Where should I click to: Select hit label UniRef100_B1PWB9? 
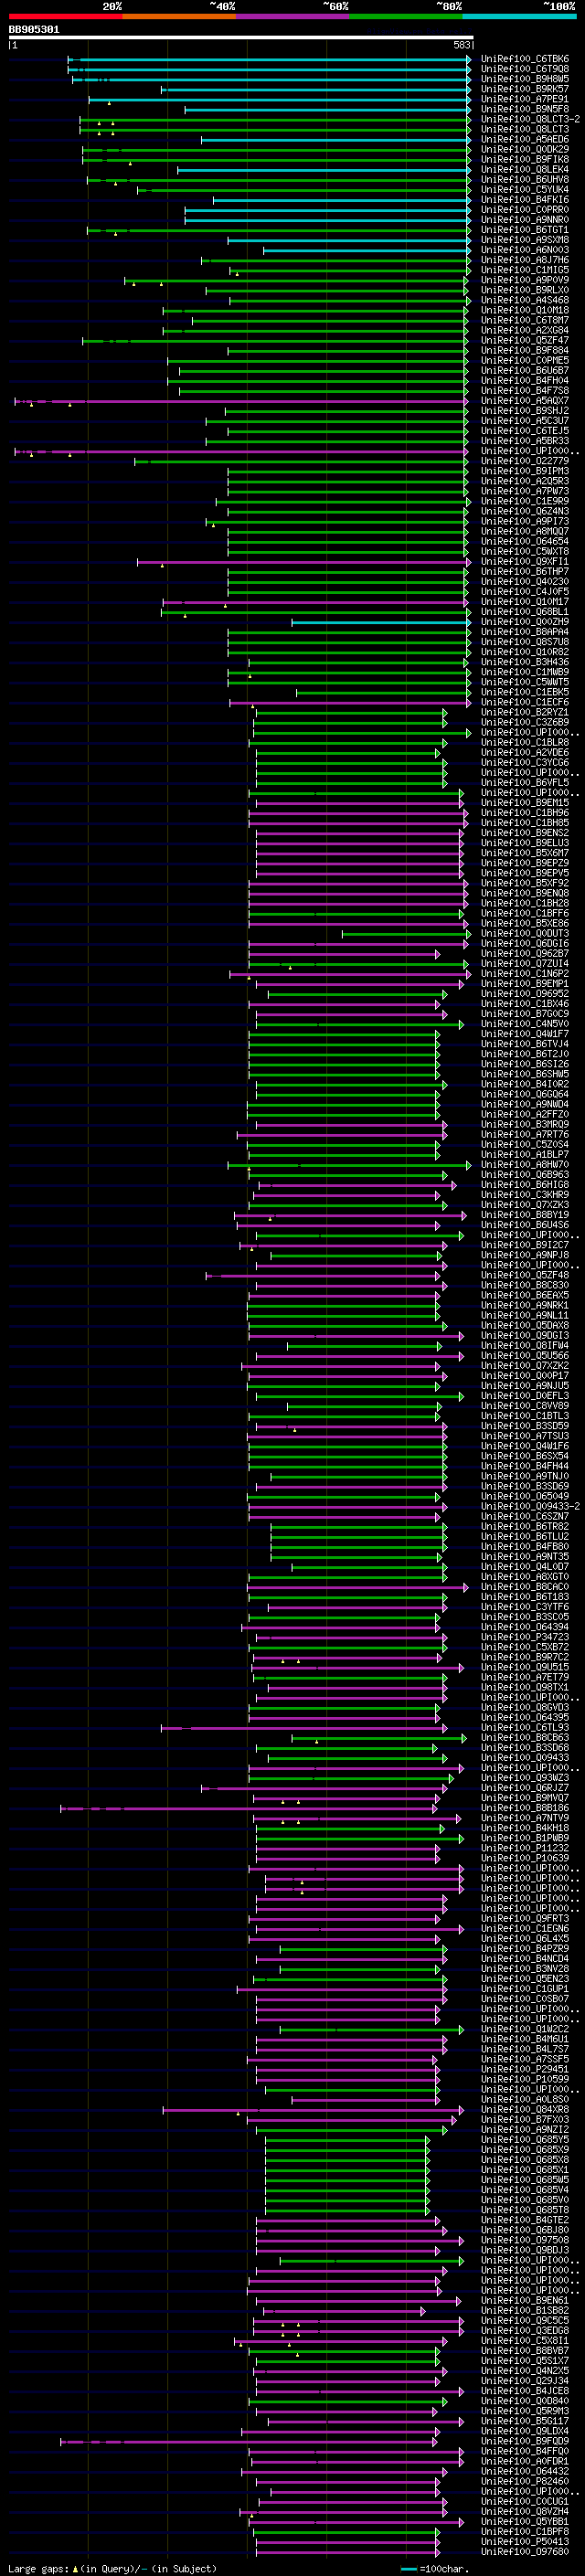click(525, 1838)
